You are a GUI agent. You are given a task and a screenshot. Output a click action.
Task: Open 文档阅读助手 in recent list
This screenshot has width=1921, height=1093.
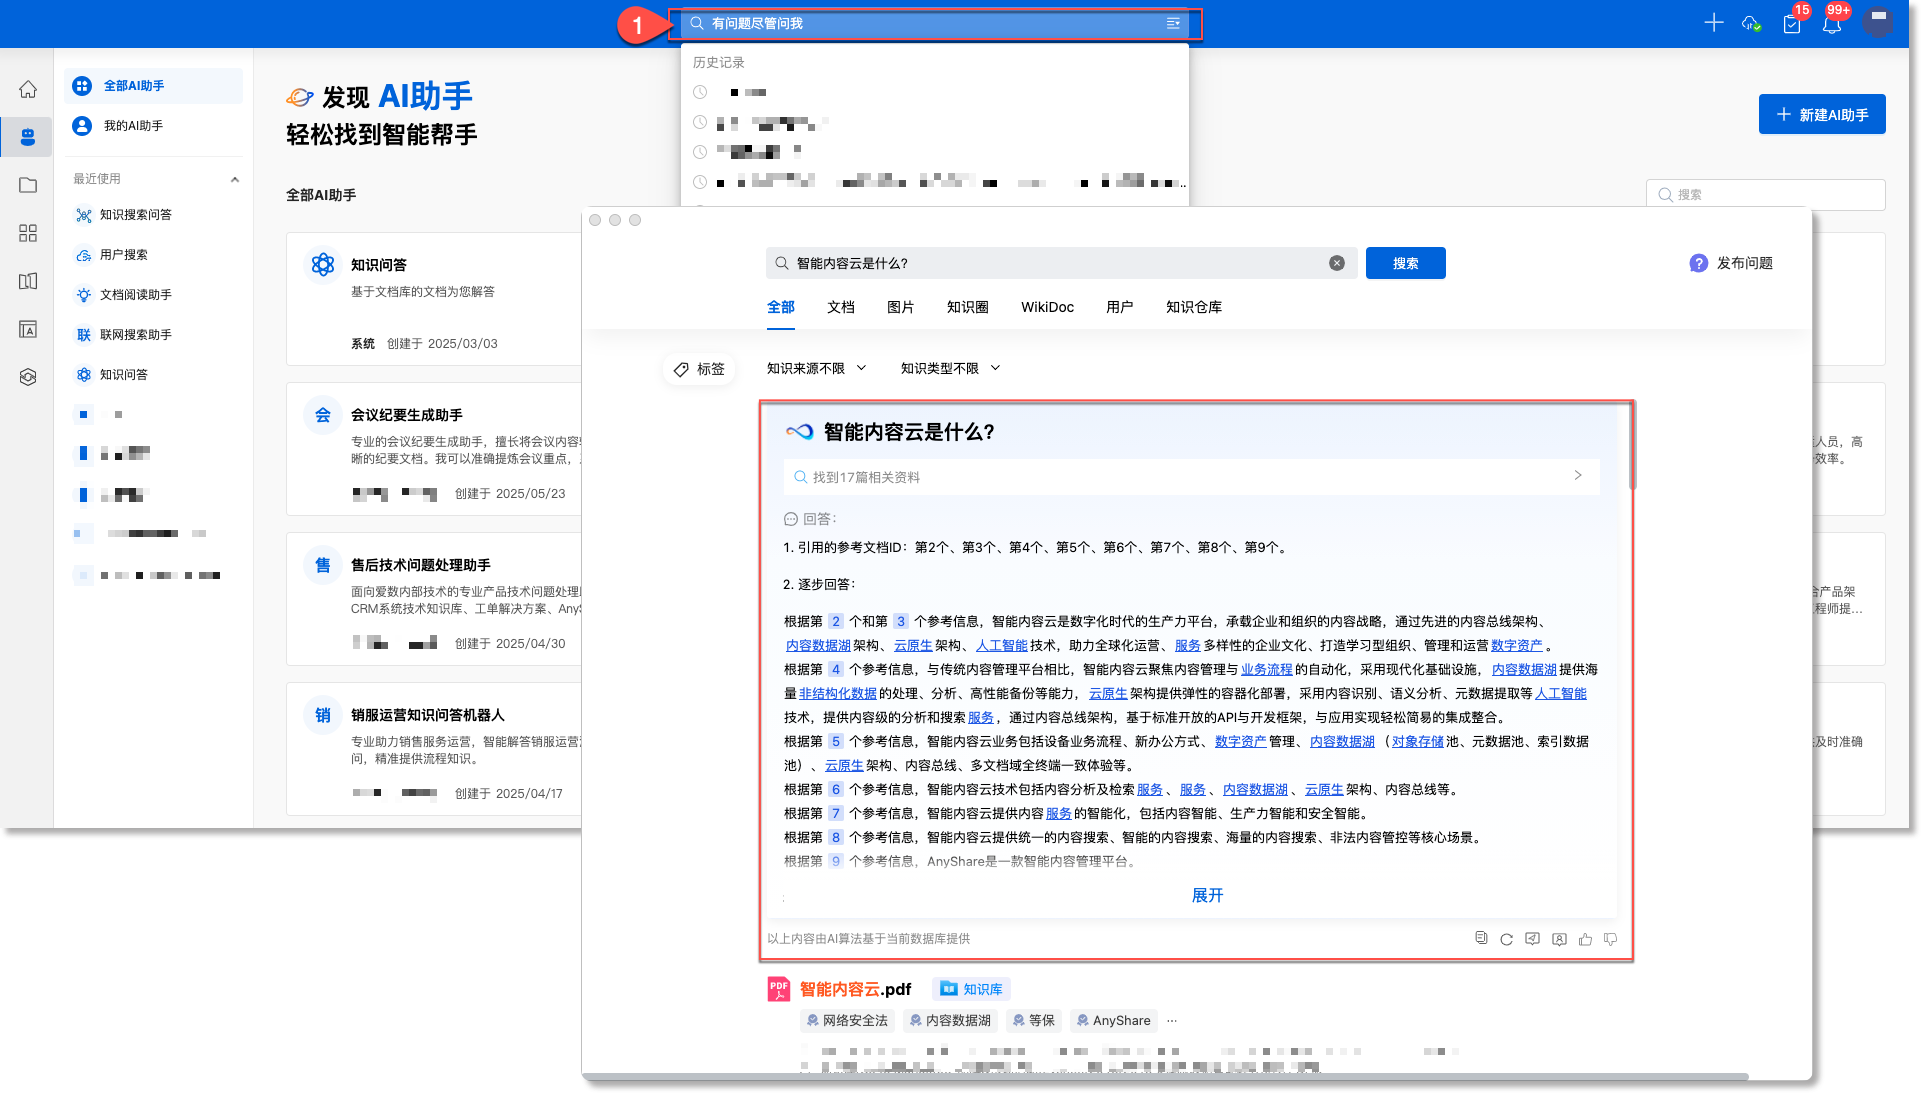point(154,295)
